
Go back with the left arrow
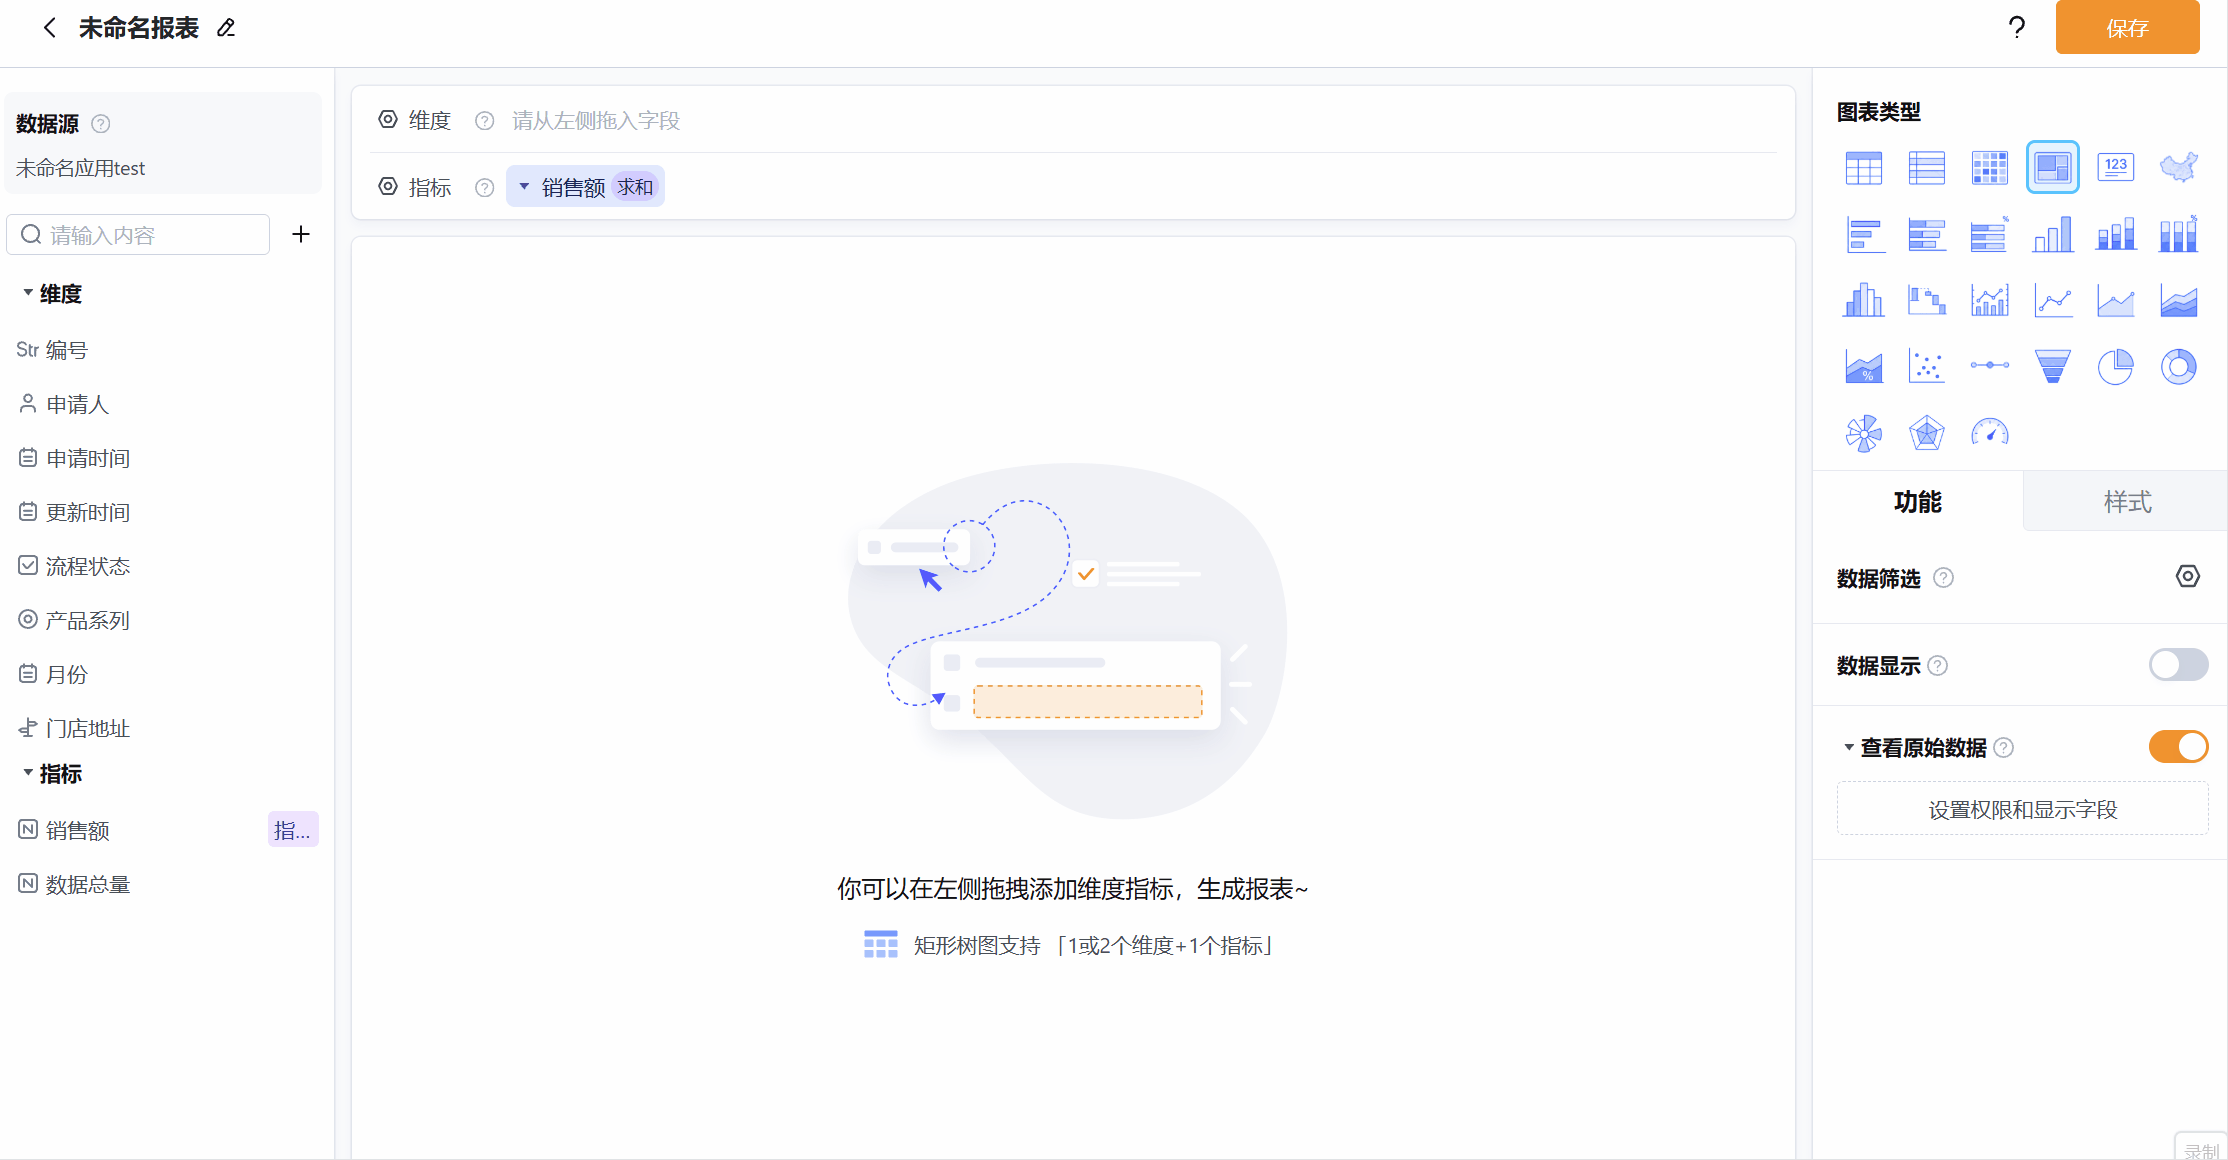(49, 28)
